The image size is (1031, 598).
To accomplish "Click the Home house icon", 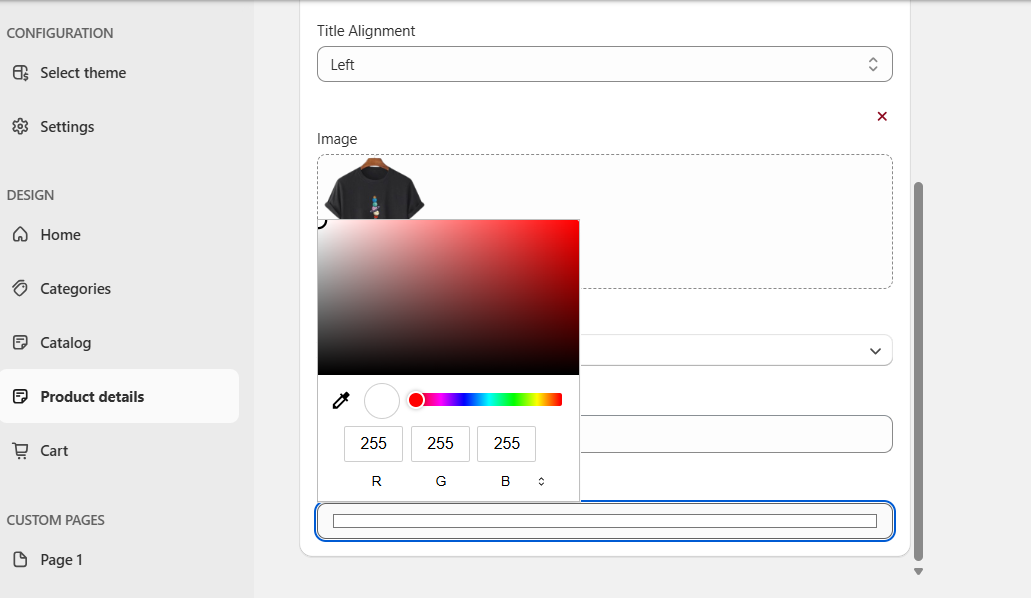I will coord(20,234).
